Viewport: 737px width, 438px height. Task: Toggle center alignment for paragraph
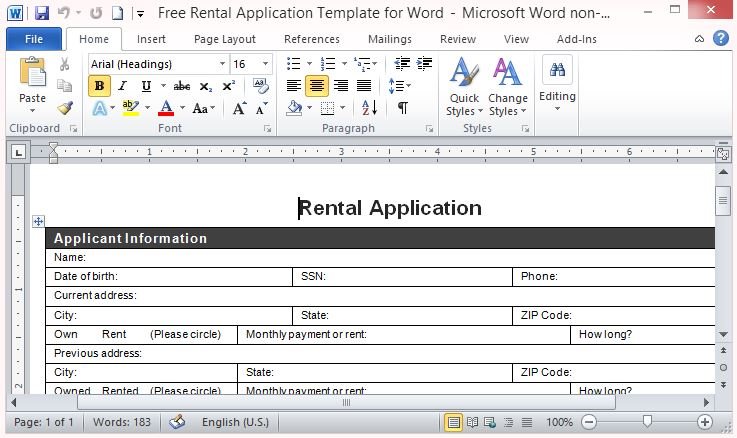click(317, 86)
